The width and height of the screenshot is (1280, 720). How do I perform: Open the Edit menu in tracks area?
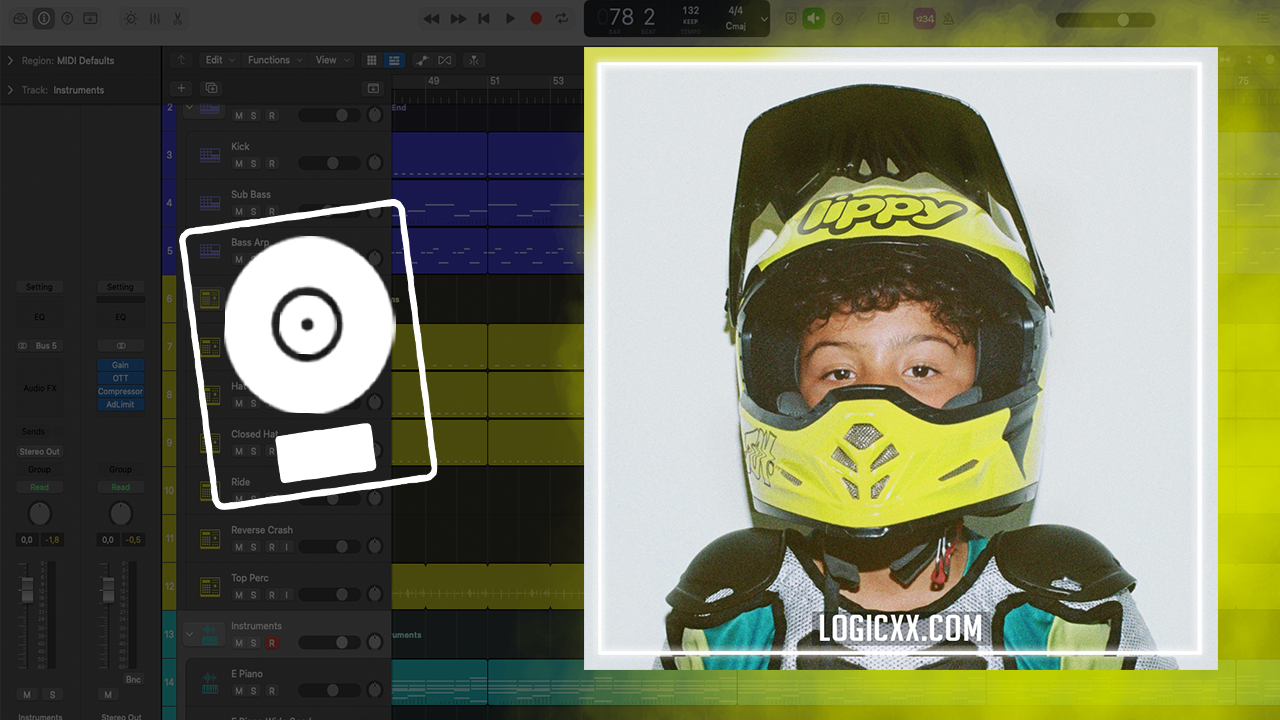click(x=219, y=60)
